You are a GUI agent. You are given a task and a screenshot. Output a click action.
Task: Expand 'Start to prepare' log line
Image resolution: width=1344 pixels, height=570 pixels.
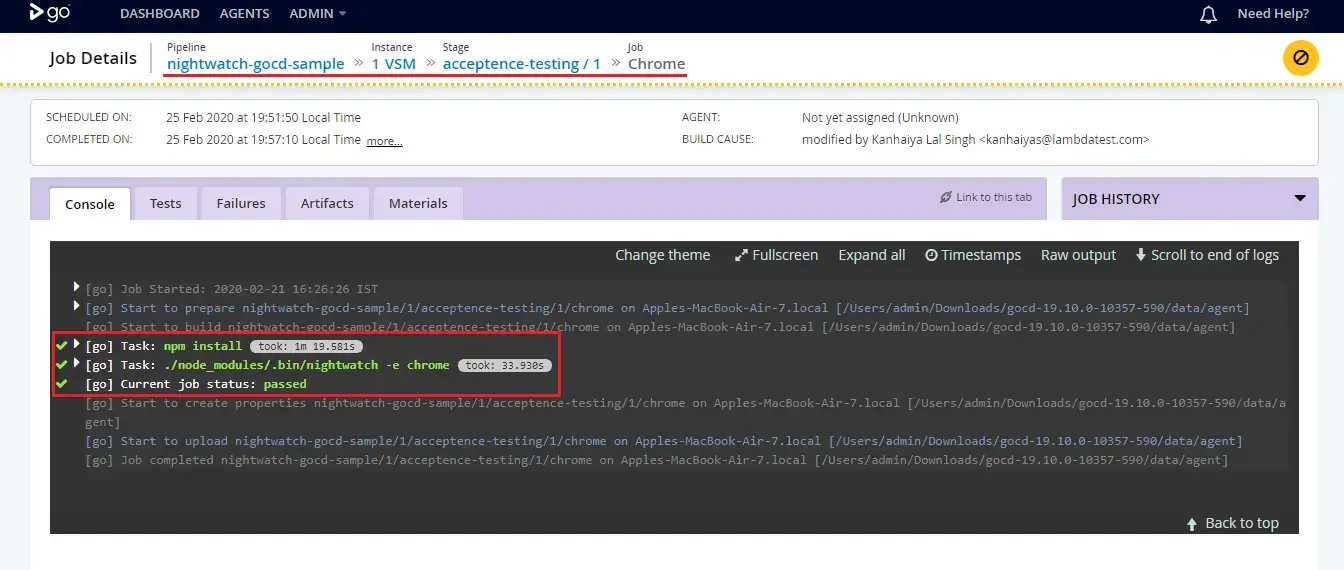pyautogui.click(x=77, y=306)
